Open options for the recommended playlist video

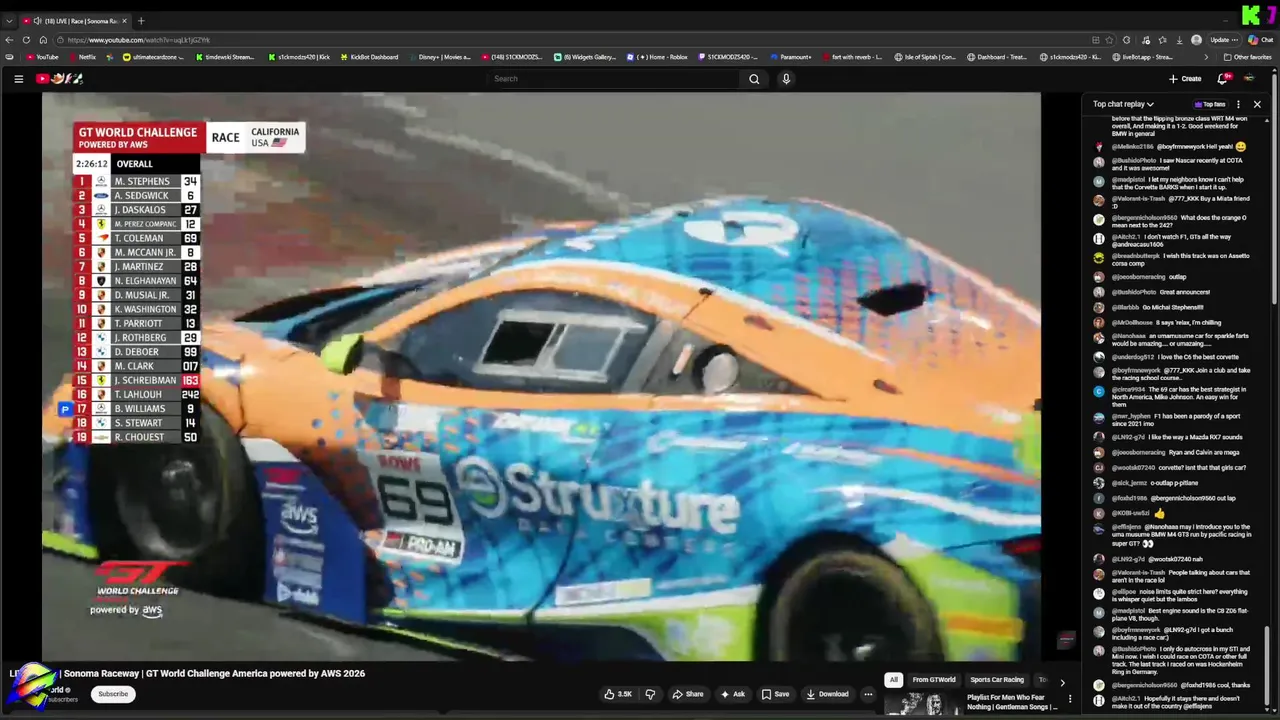tap(1070, 700)
